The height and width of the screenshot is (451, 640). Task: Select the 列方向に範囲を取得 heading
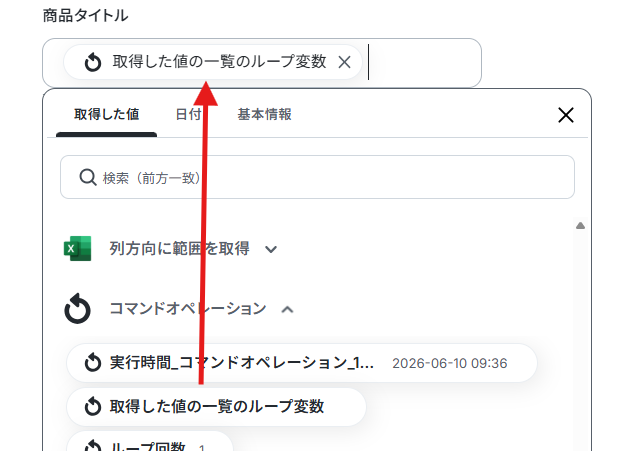click(179, 249)
